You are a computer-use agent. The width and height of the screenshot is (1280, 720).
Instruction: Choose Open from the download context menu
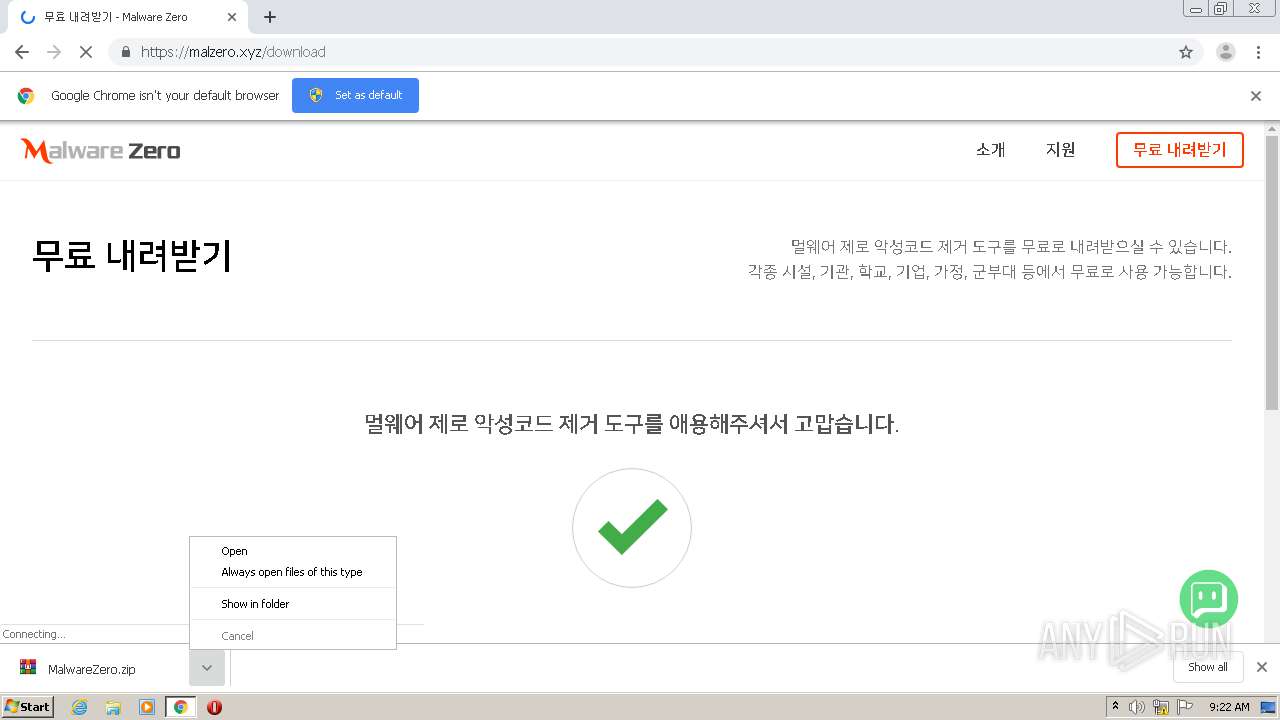pos(293,551)
